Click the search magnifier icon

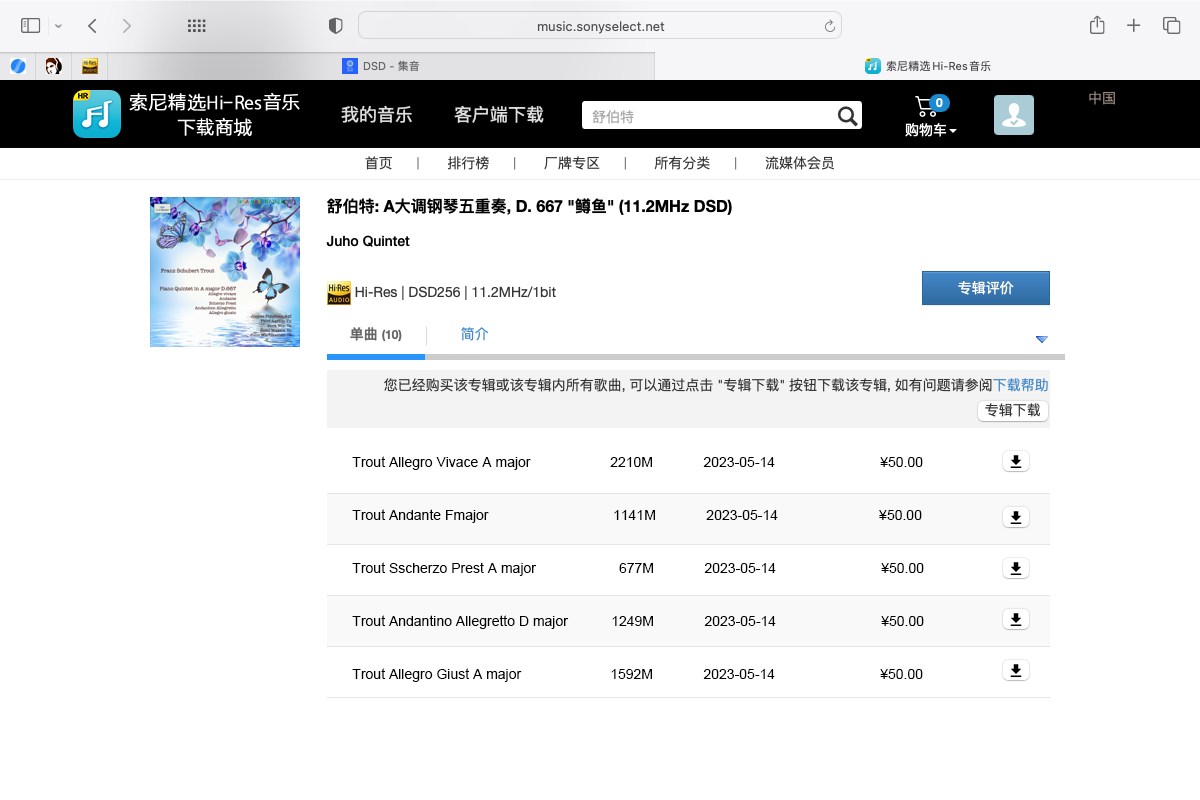[x=847, y=116]
